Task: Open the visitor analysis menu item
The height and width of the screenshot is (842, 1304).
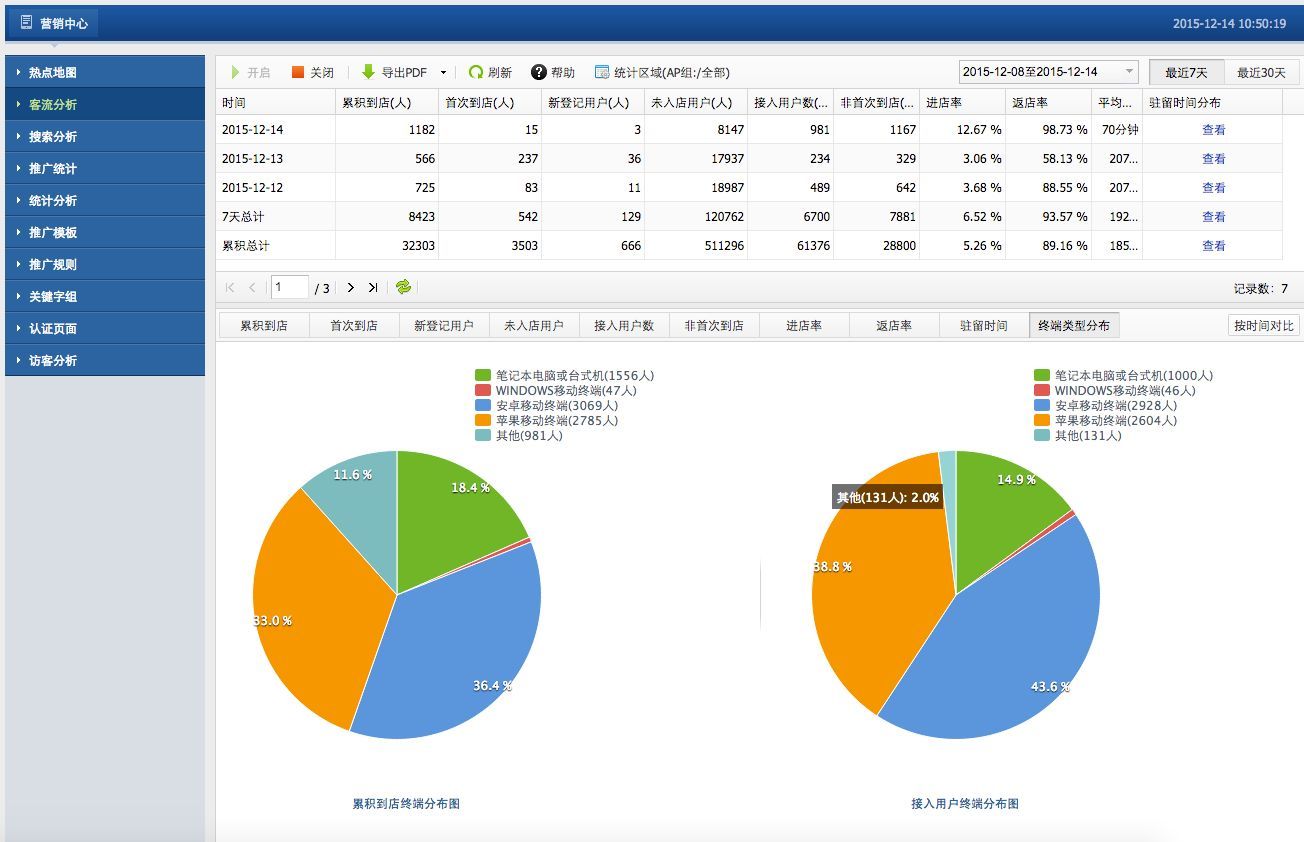Action: (x=53, y=361)
